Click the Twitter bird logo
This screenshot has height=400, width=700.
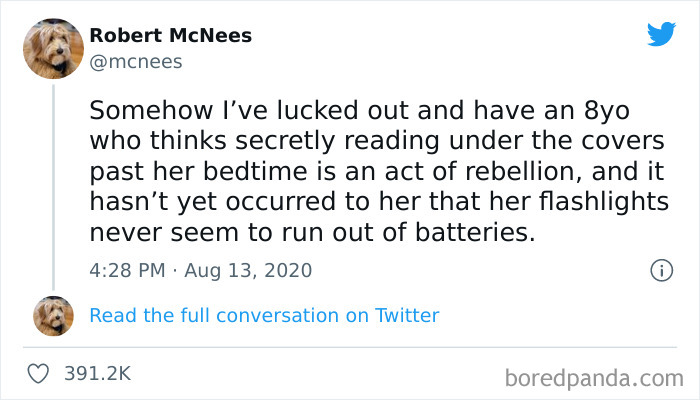tap(661, 34)
